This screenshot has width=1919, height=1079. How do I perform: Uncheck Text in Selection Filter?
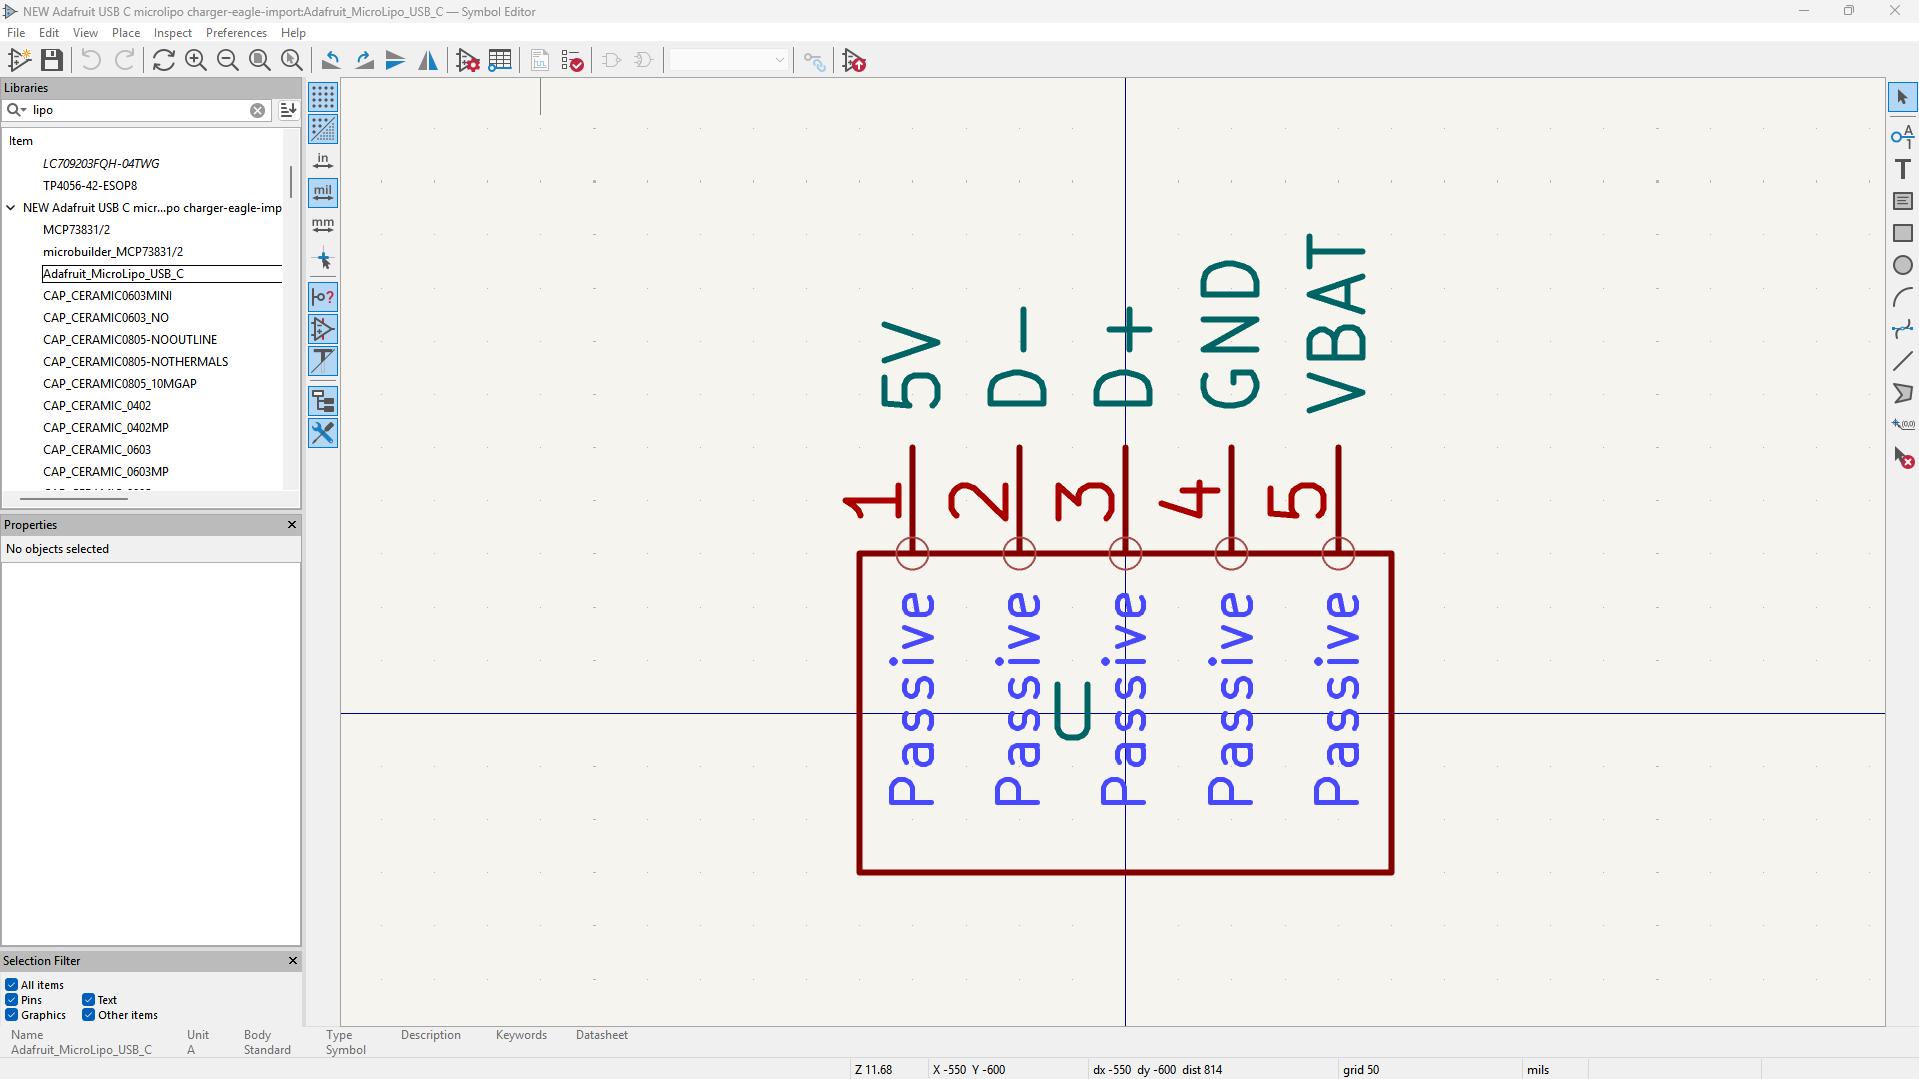(88, 1000)
